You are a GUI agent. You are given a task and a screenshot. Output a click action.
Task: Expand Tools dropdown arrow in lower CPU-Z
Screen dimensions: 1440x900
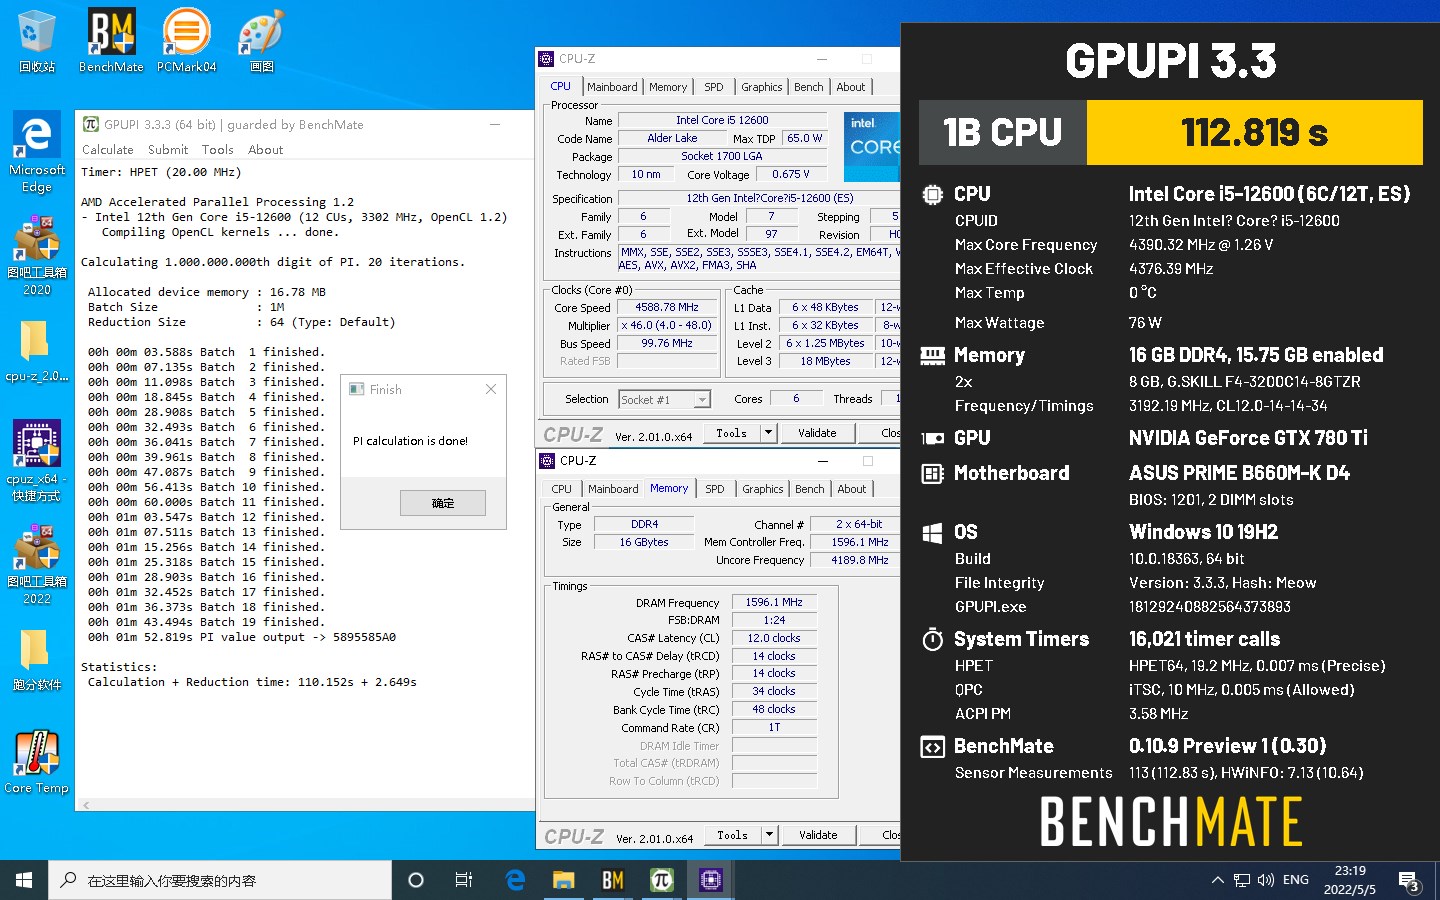click(769, 835)
